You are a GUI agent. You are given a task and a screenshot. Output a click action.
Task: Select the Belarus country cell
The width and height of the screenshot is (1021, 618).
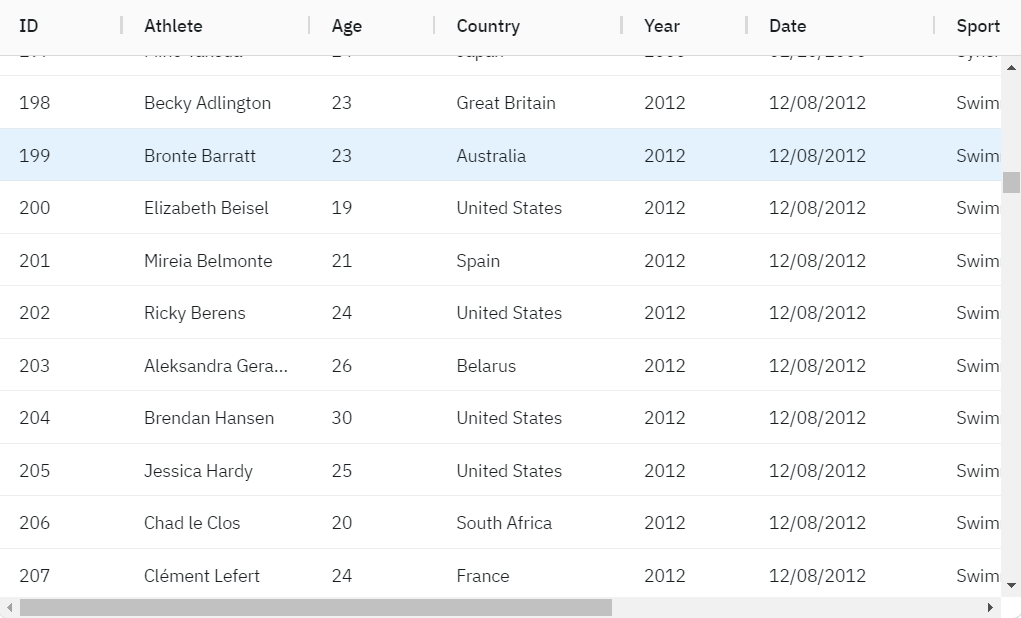(486, 366)
